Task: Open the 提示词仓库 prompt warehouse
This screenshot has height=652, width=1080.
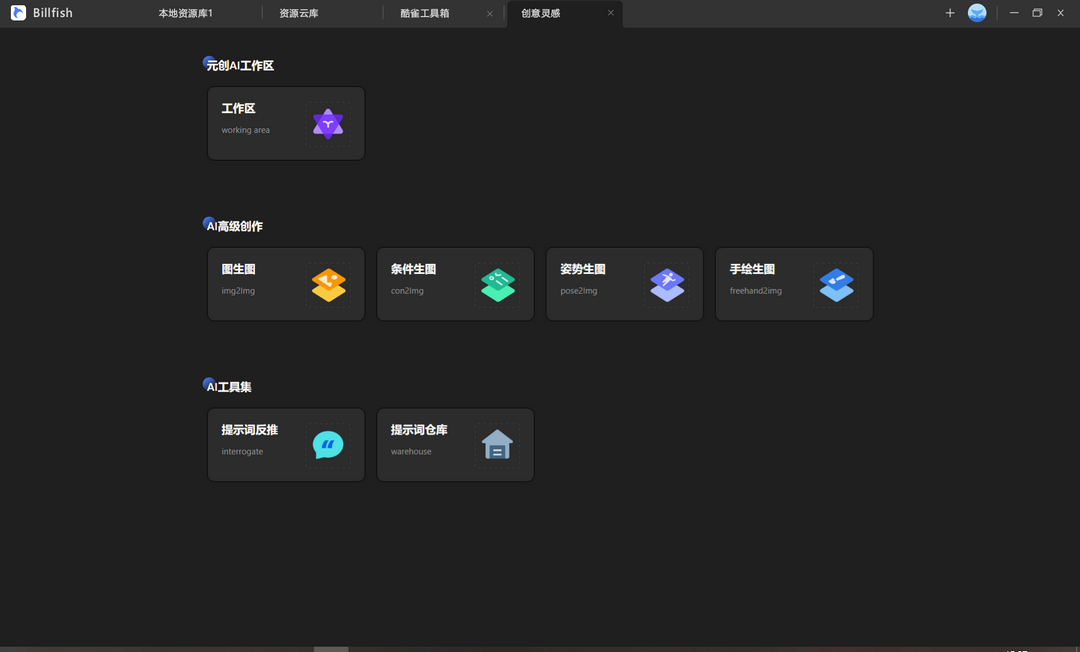Action: click(x=455, y=444)
